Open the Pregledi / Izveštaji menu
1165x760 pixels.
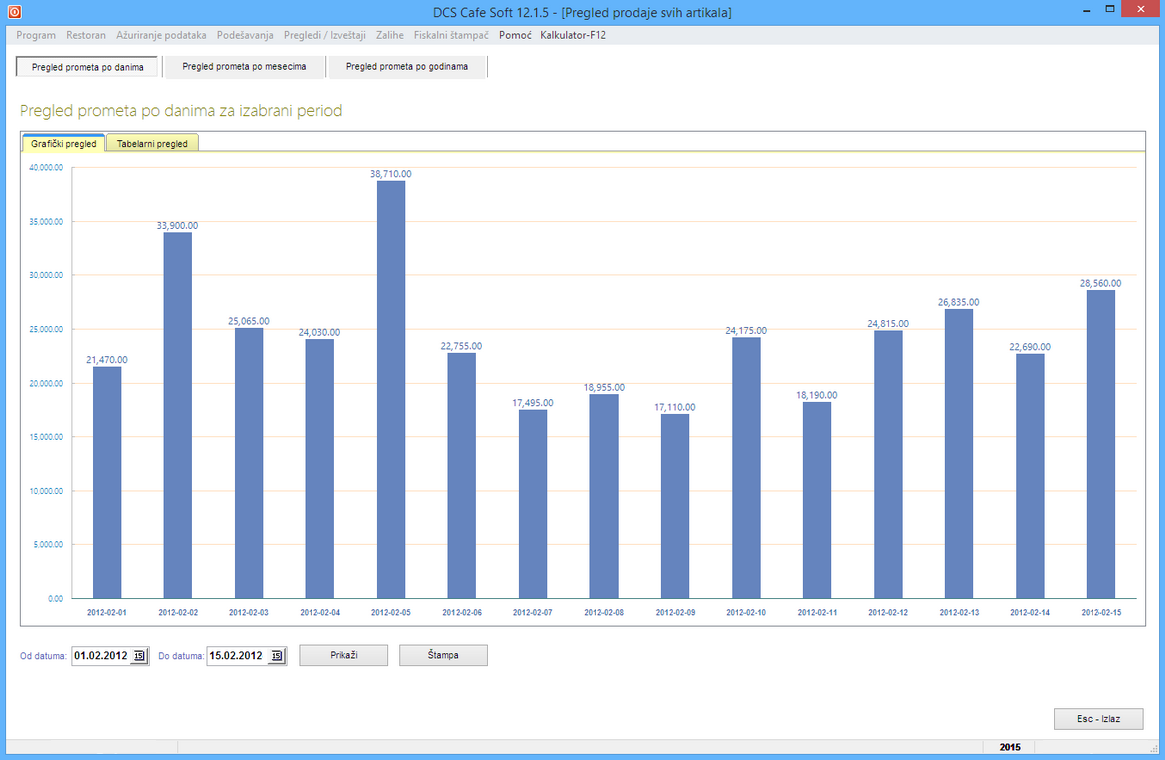[x=325, y=35]
